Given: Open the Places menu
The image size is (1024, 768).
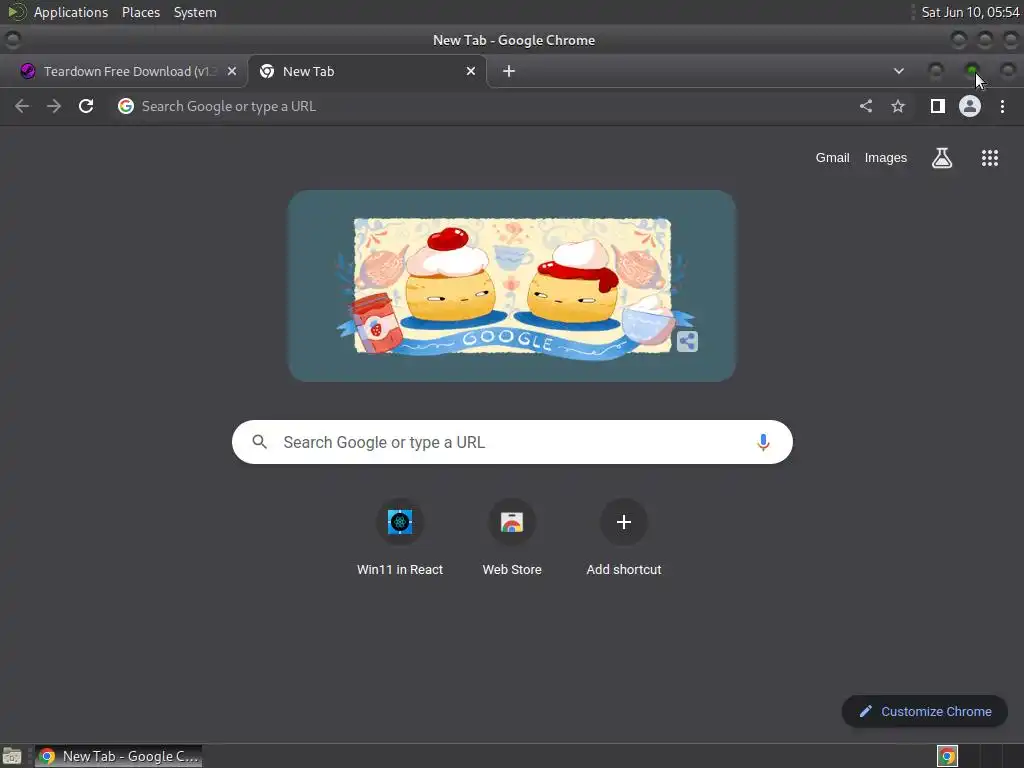Looking at the screenshot, I should 140,12.
